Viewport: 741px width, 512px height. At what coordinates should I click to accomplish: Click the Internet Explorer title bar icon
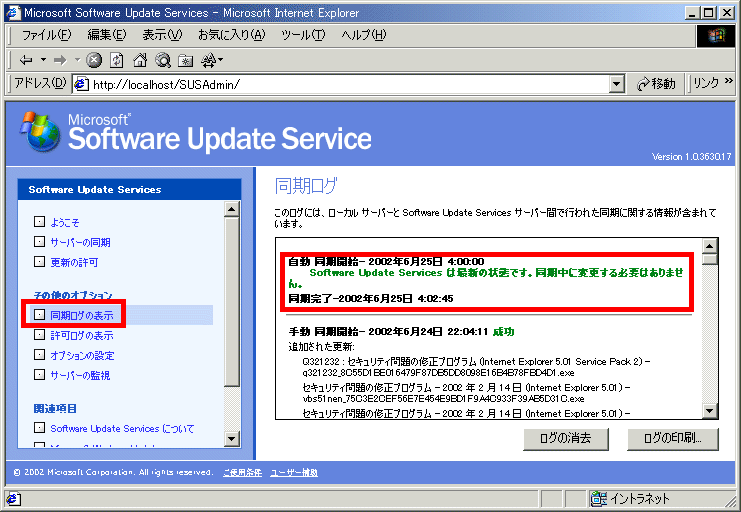13,13
